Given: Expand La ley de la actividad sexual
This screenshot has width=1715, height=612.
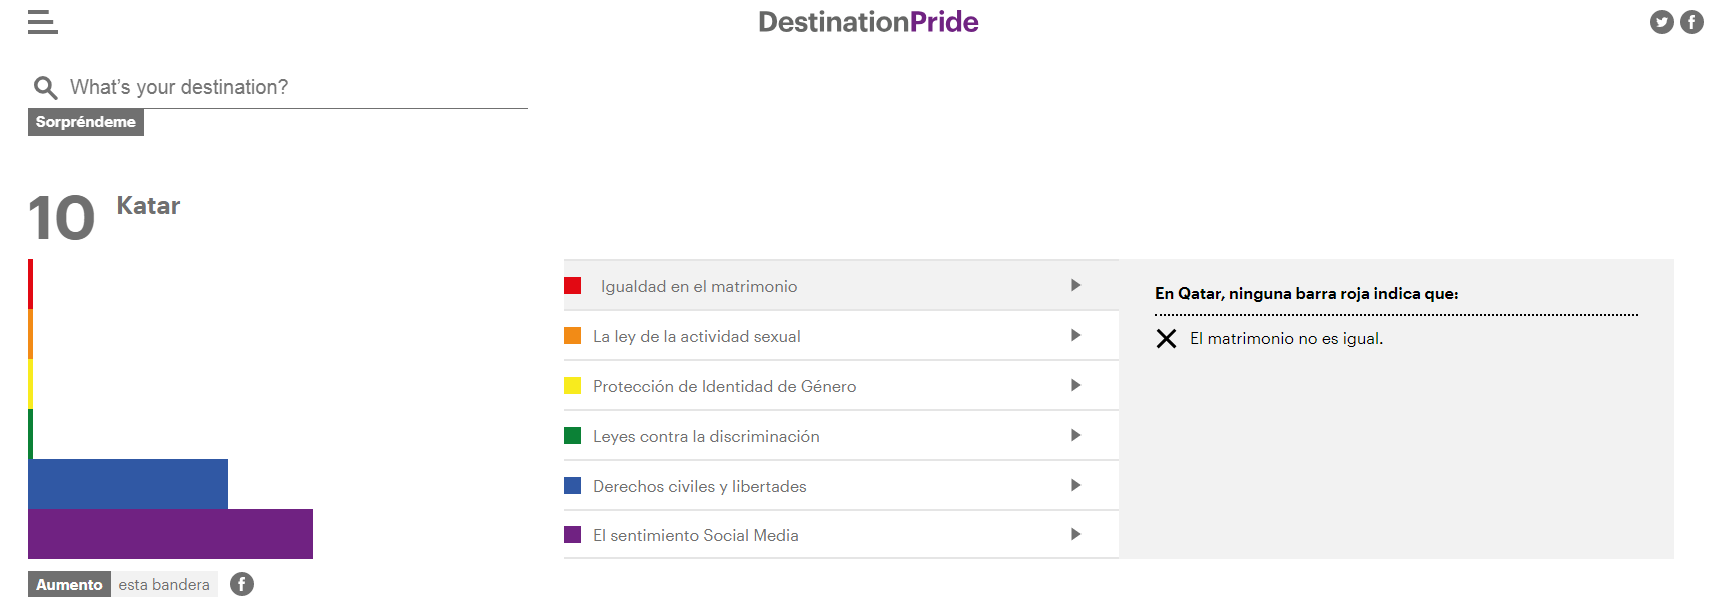Looking at the screenshot, I should coord(1075,336).
